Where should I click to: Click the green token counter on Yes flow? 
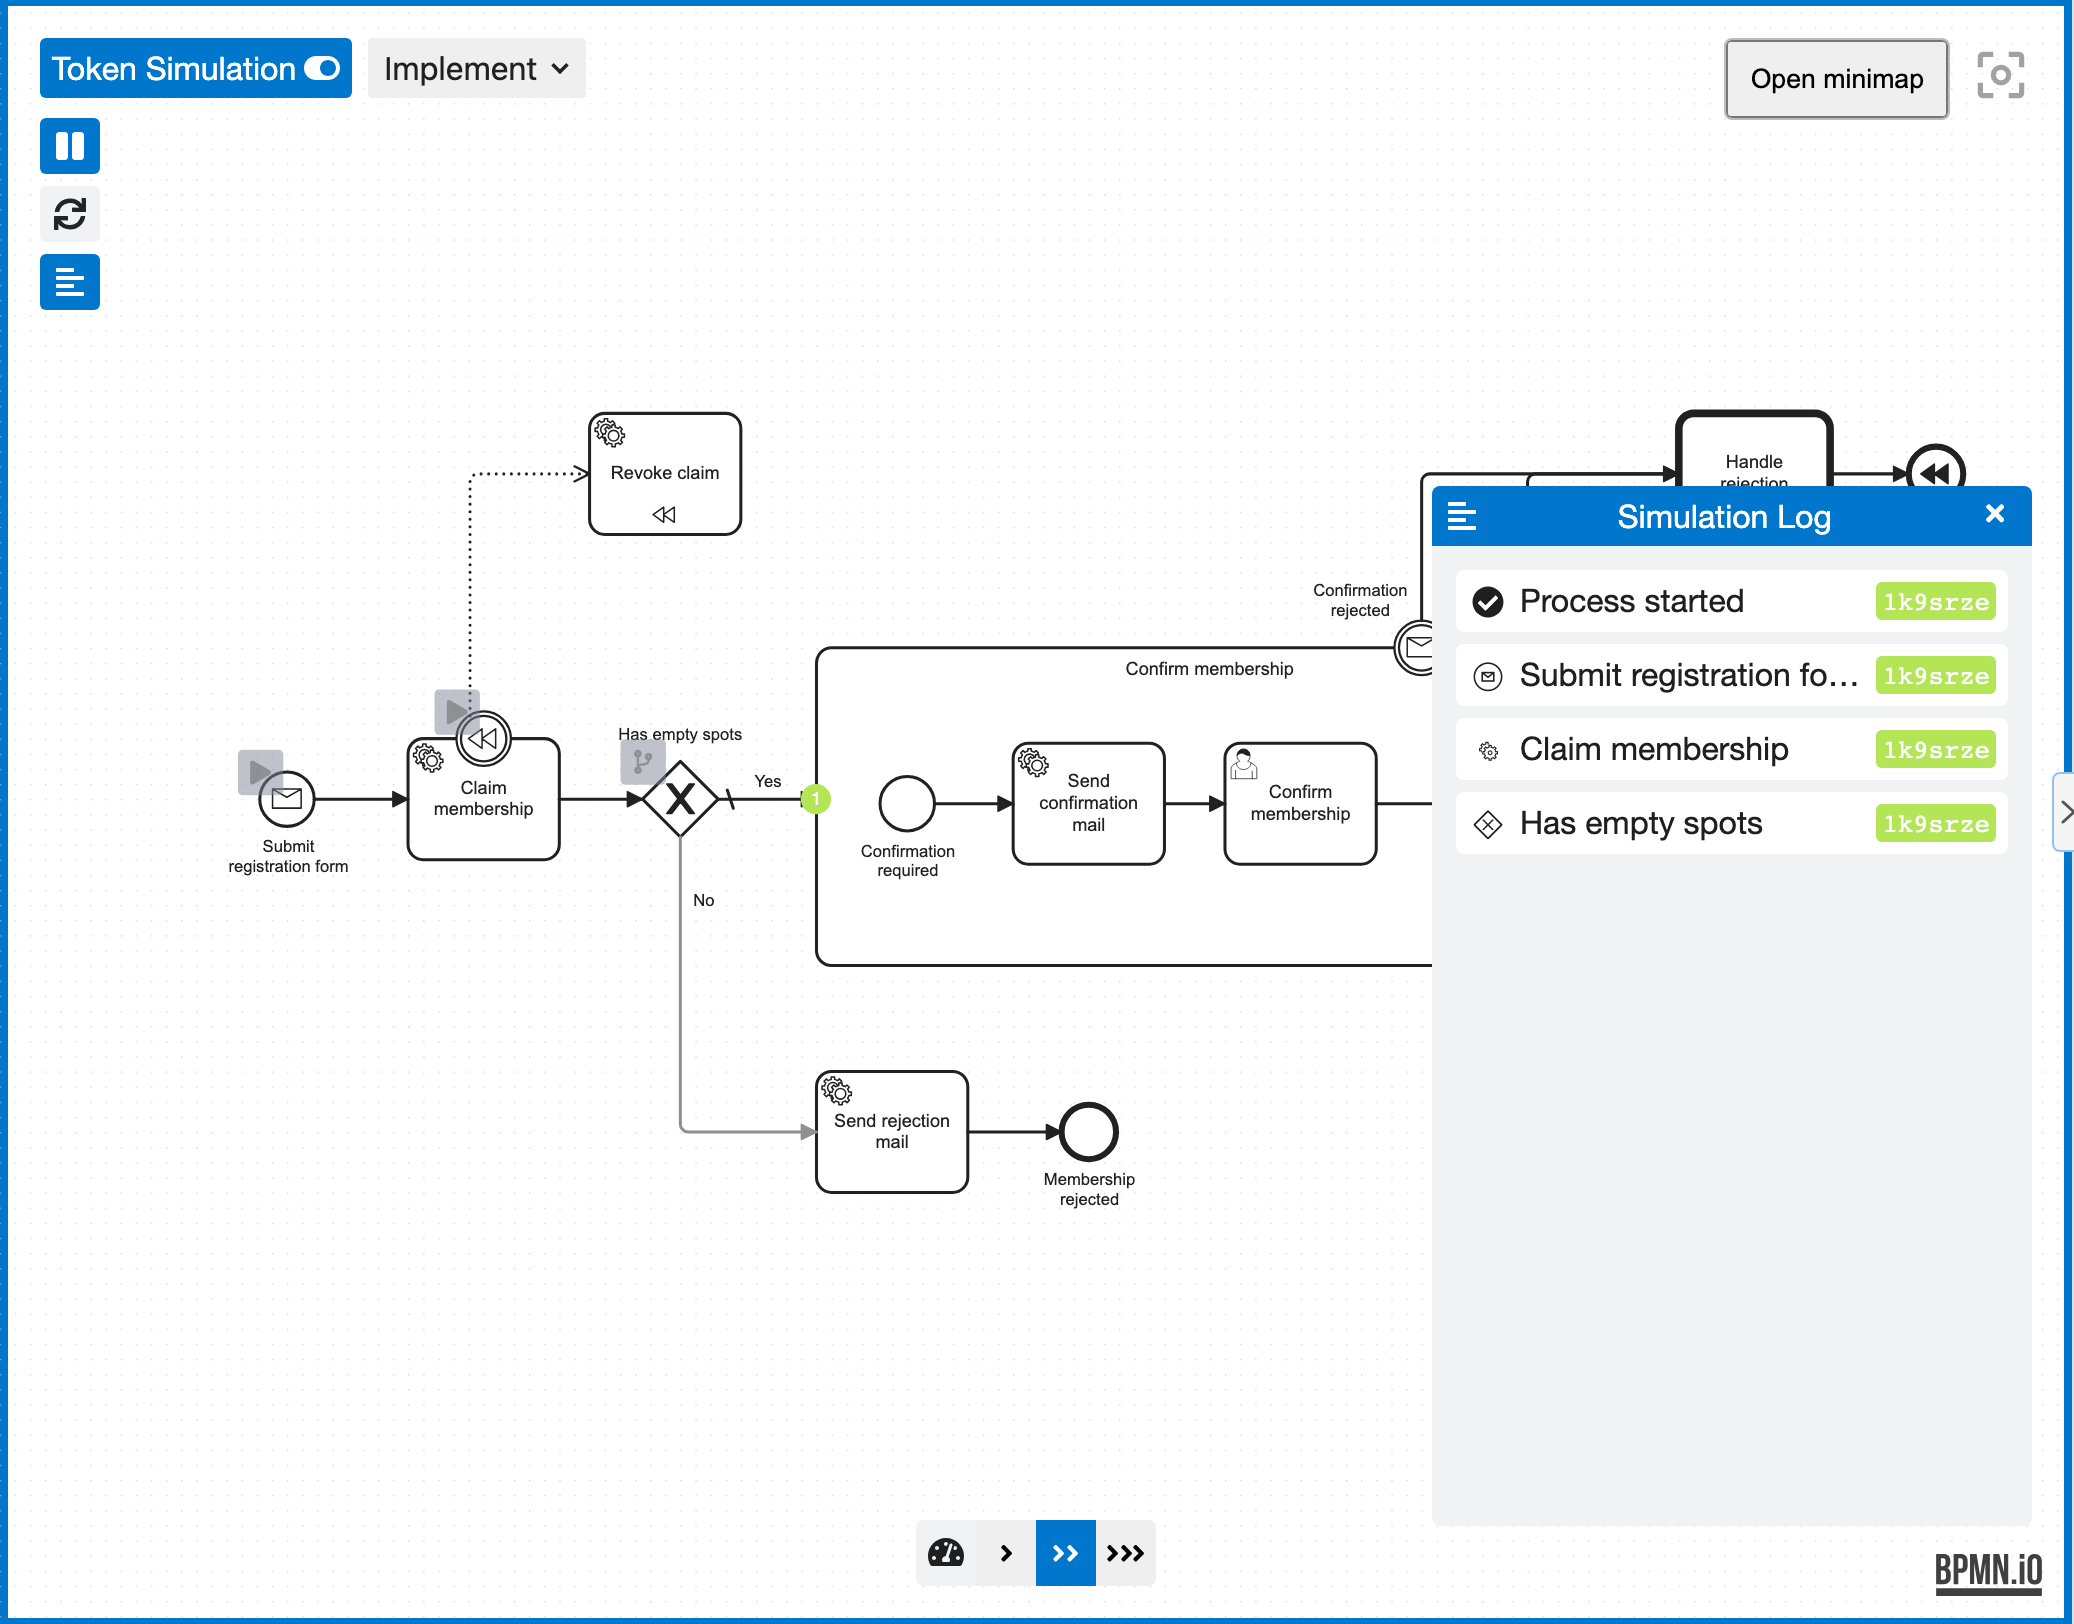[816, 799]
